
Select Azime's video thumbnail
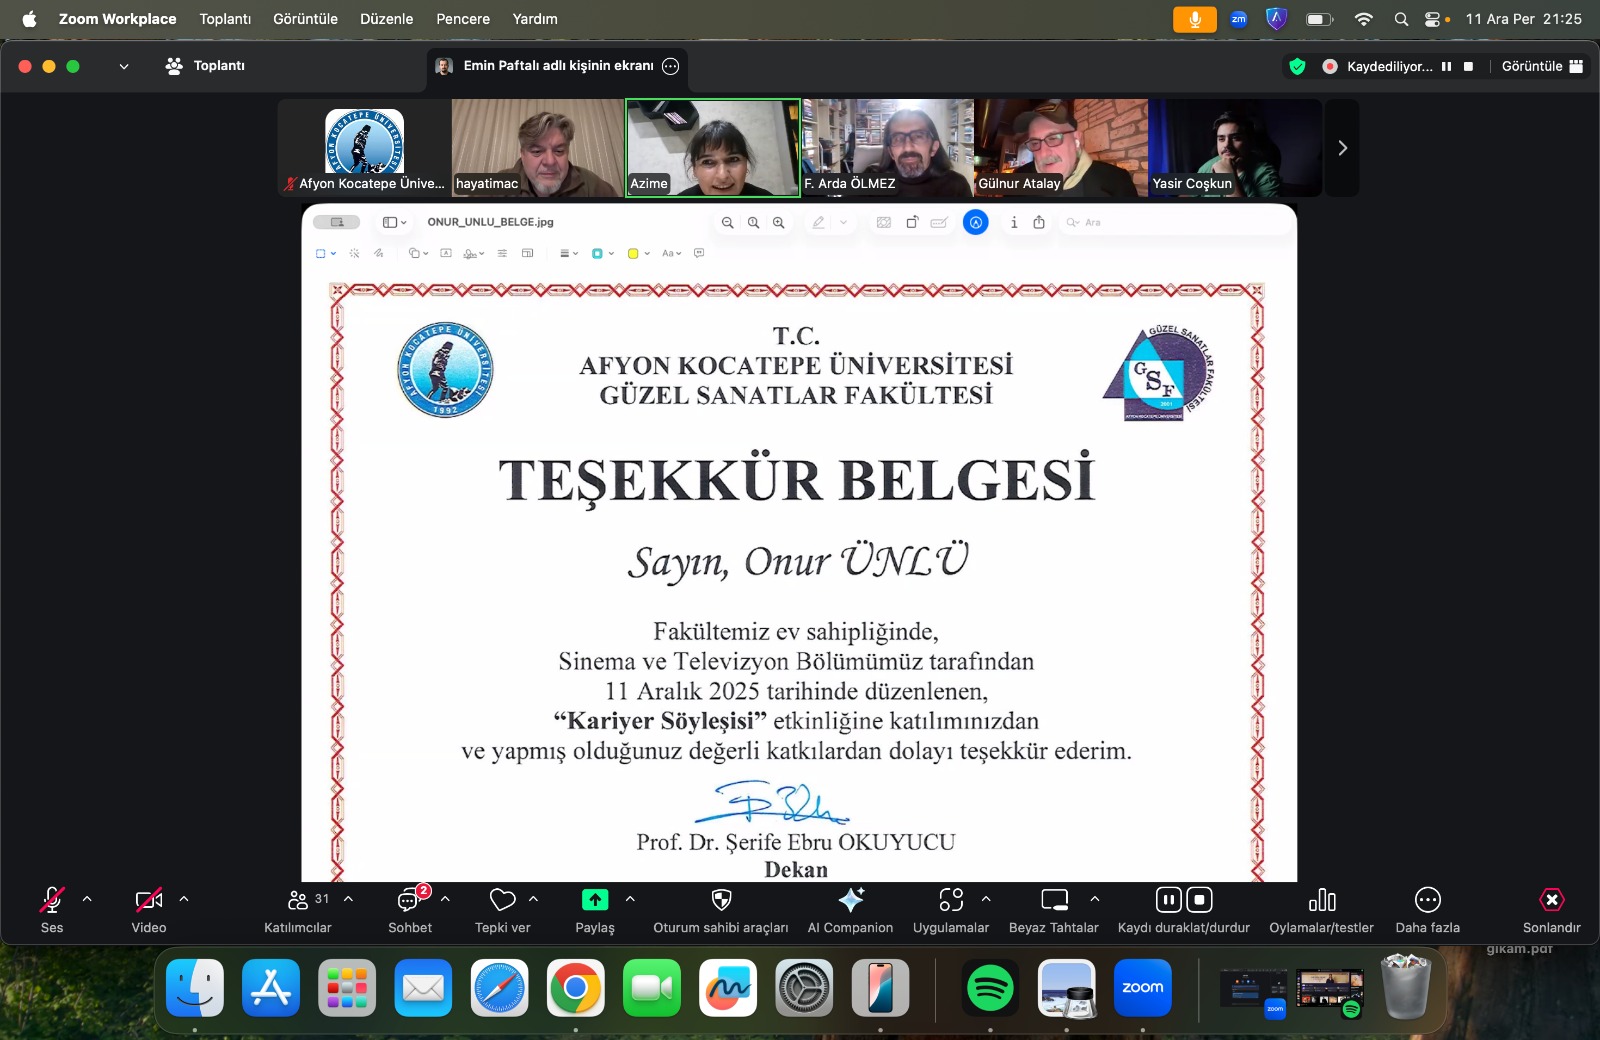[x=713, y=147]
